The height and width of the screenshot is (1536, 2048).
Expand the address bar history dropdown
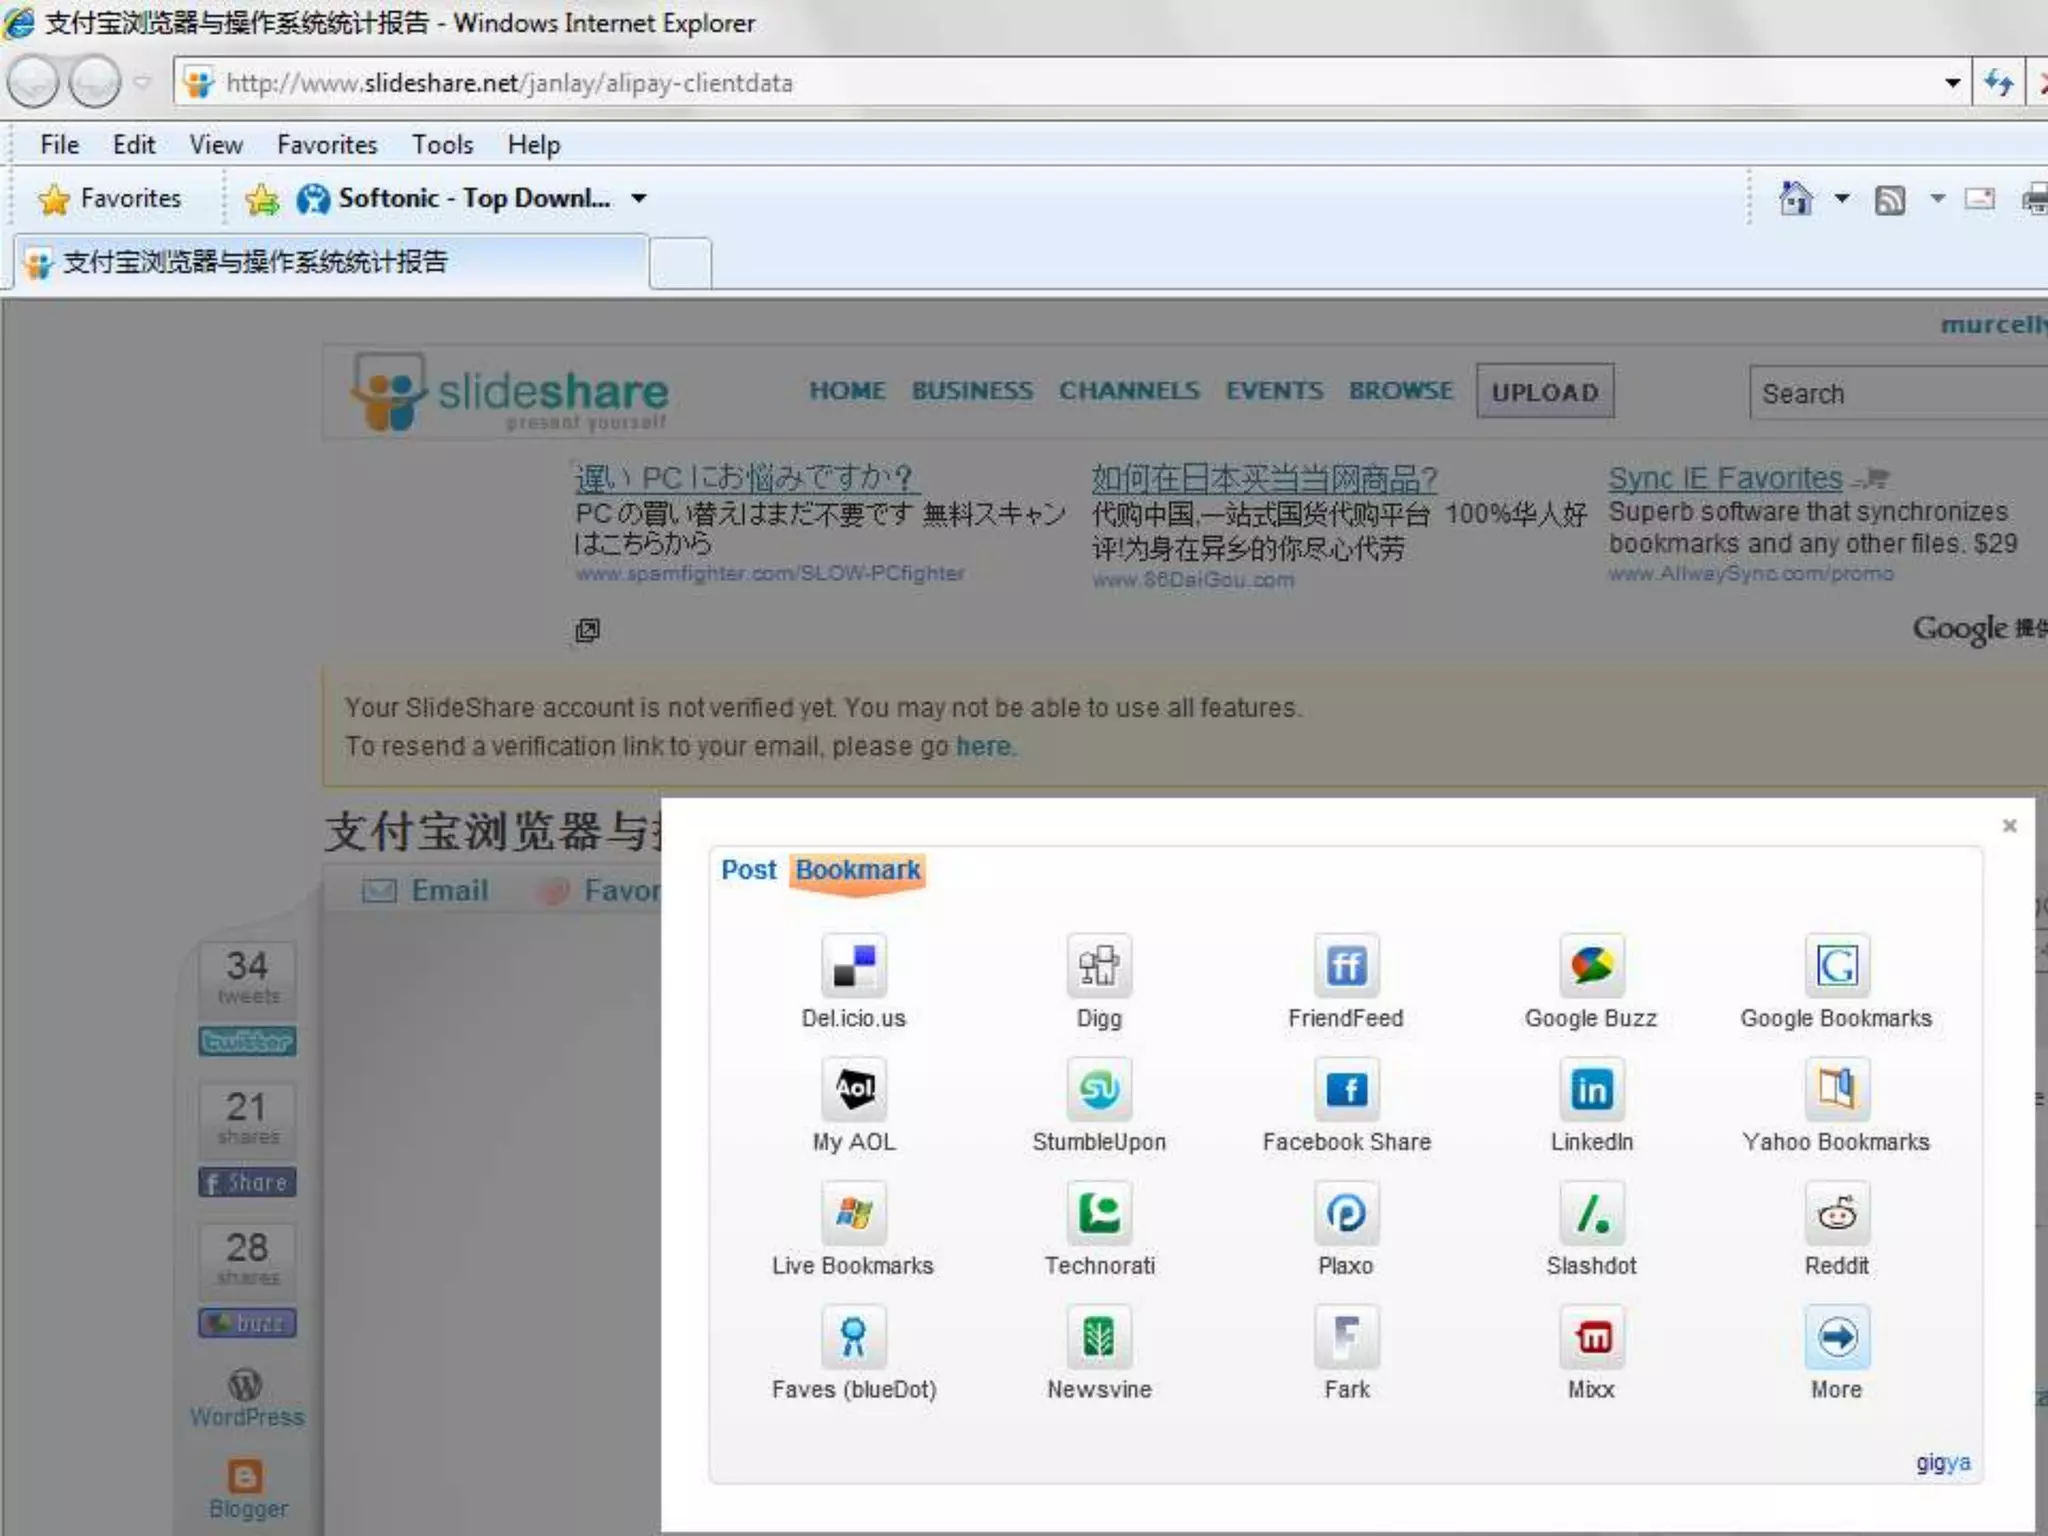[1952, 83]
